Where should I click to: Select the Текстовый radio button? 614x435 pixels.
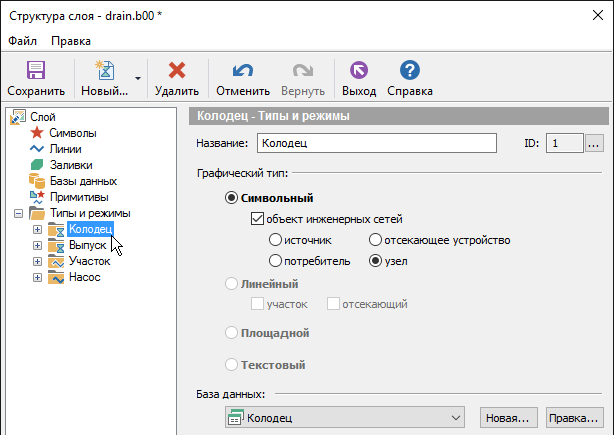(x=231, y=365)
